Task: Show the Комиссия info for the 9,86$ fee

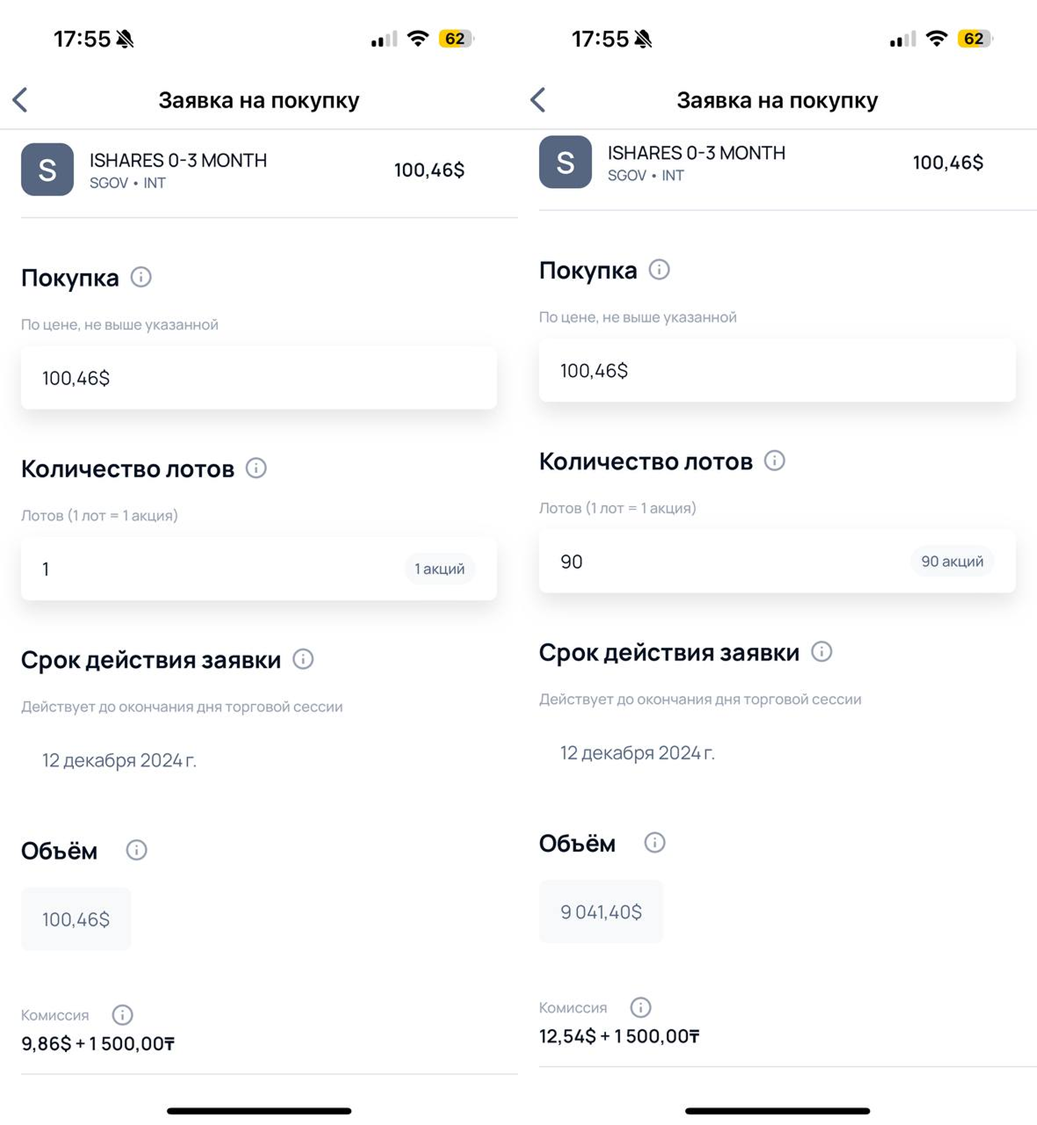Action: [x=122, y=1015]
